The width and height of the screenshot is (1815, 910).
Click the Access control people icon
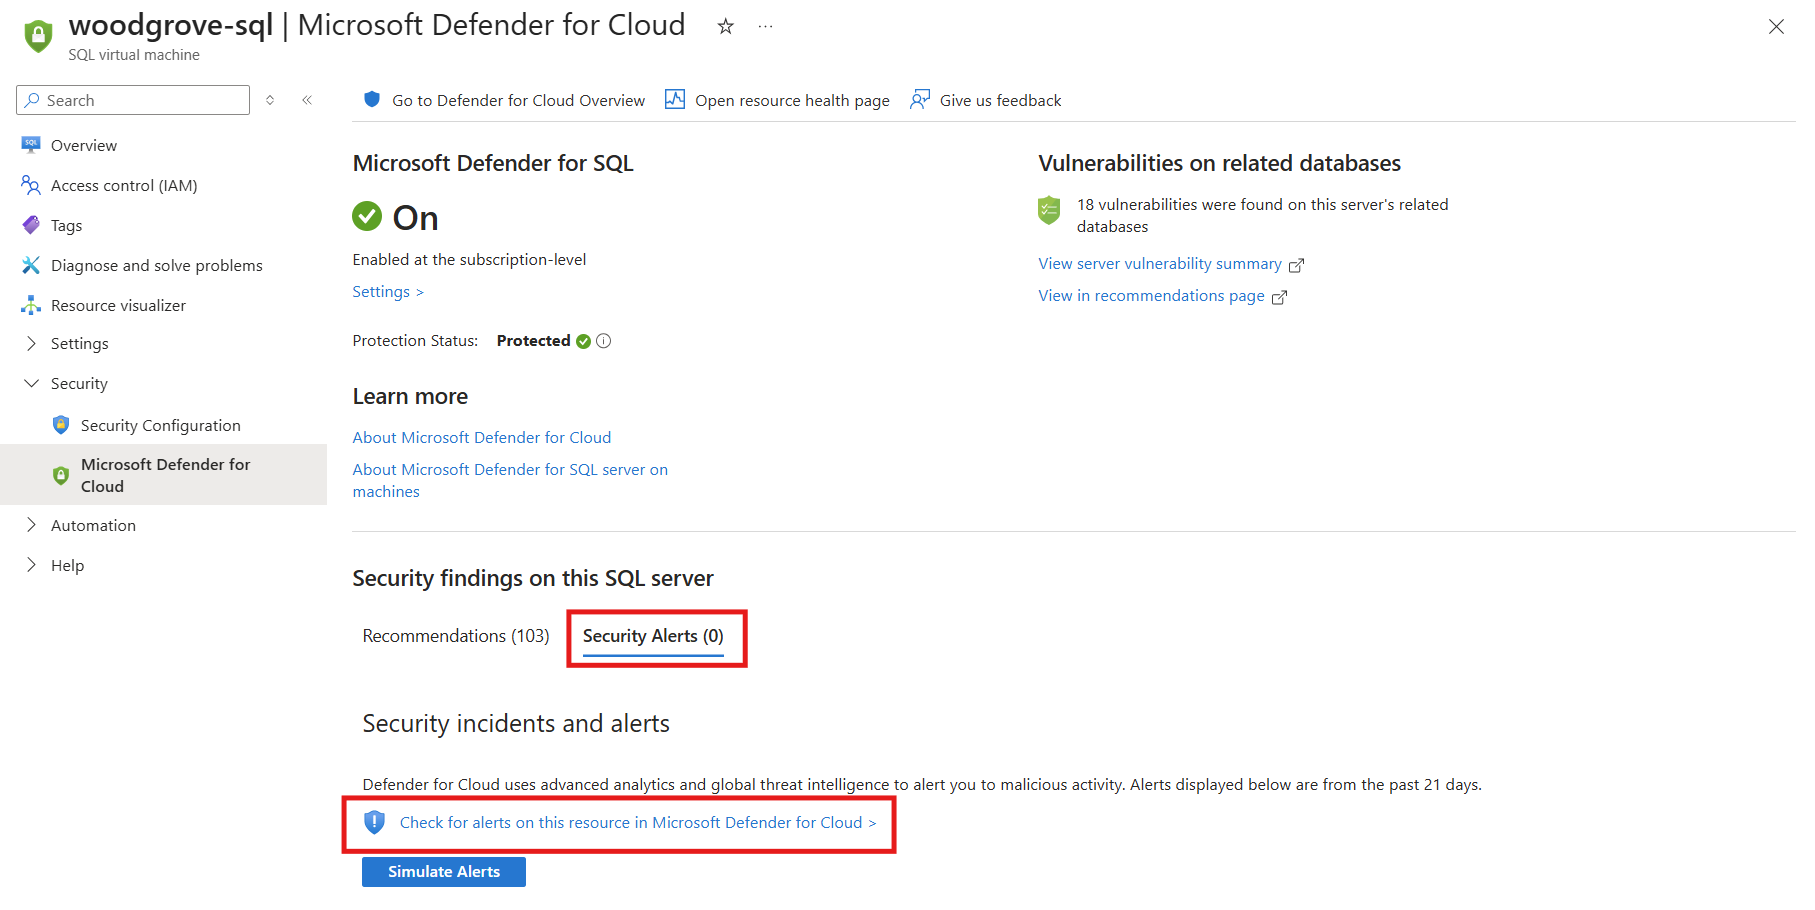click(31, 185)
